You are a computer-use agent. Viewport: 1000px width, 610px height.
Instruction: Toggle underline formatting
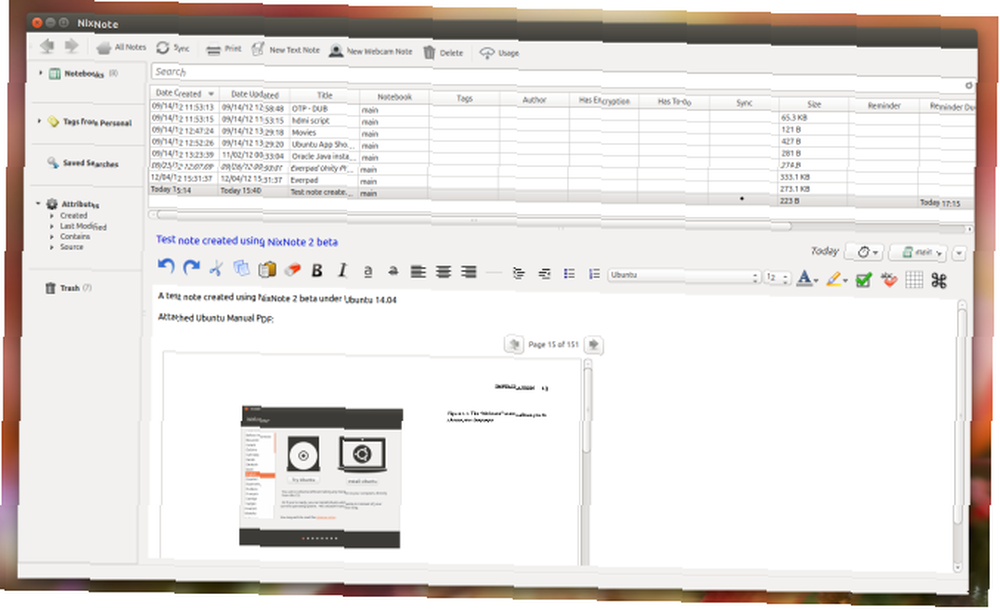coord(368,271)
